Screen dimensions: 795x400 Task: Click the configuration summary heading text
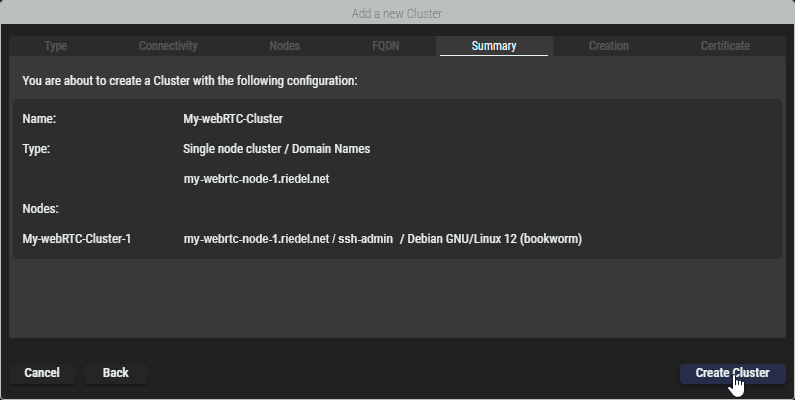[x=190, y=81]
